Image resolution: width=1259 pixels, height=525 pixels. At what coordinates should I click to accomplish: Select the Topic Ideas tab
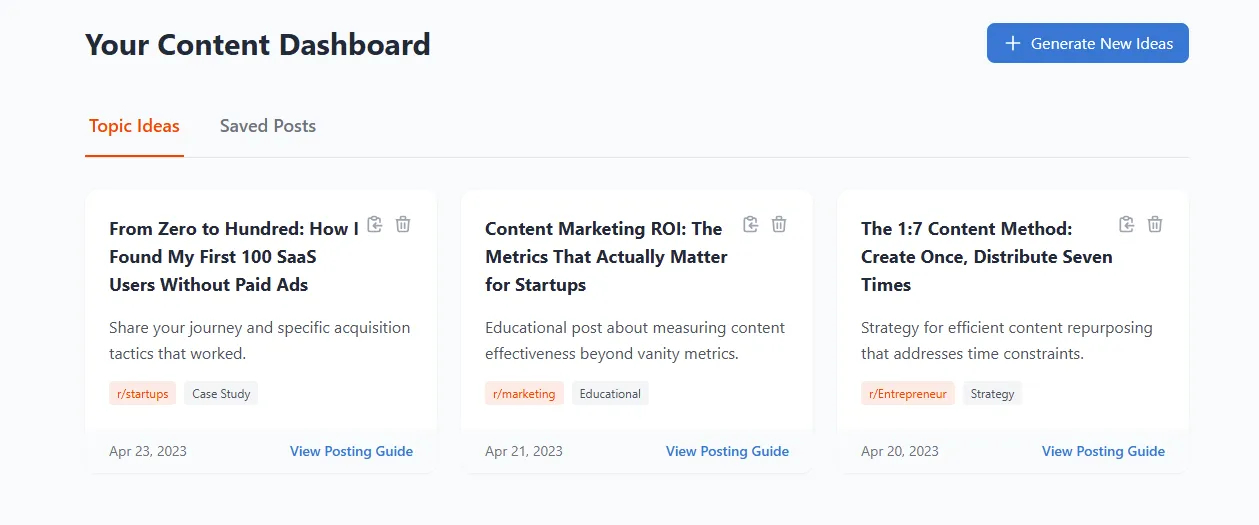(134, 126)
